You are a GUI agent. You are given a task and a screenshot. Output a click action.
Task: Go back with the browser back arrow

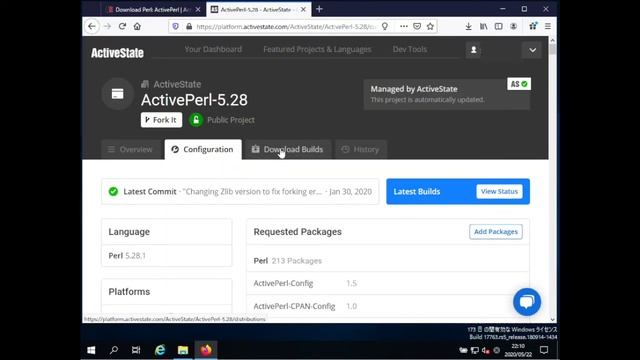coord(92,27)
